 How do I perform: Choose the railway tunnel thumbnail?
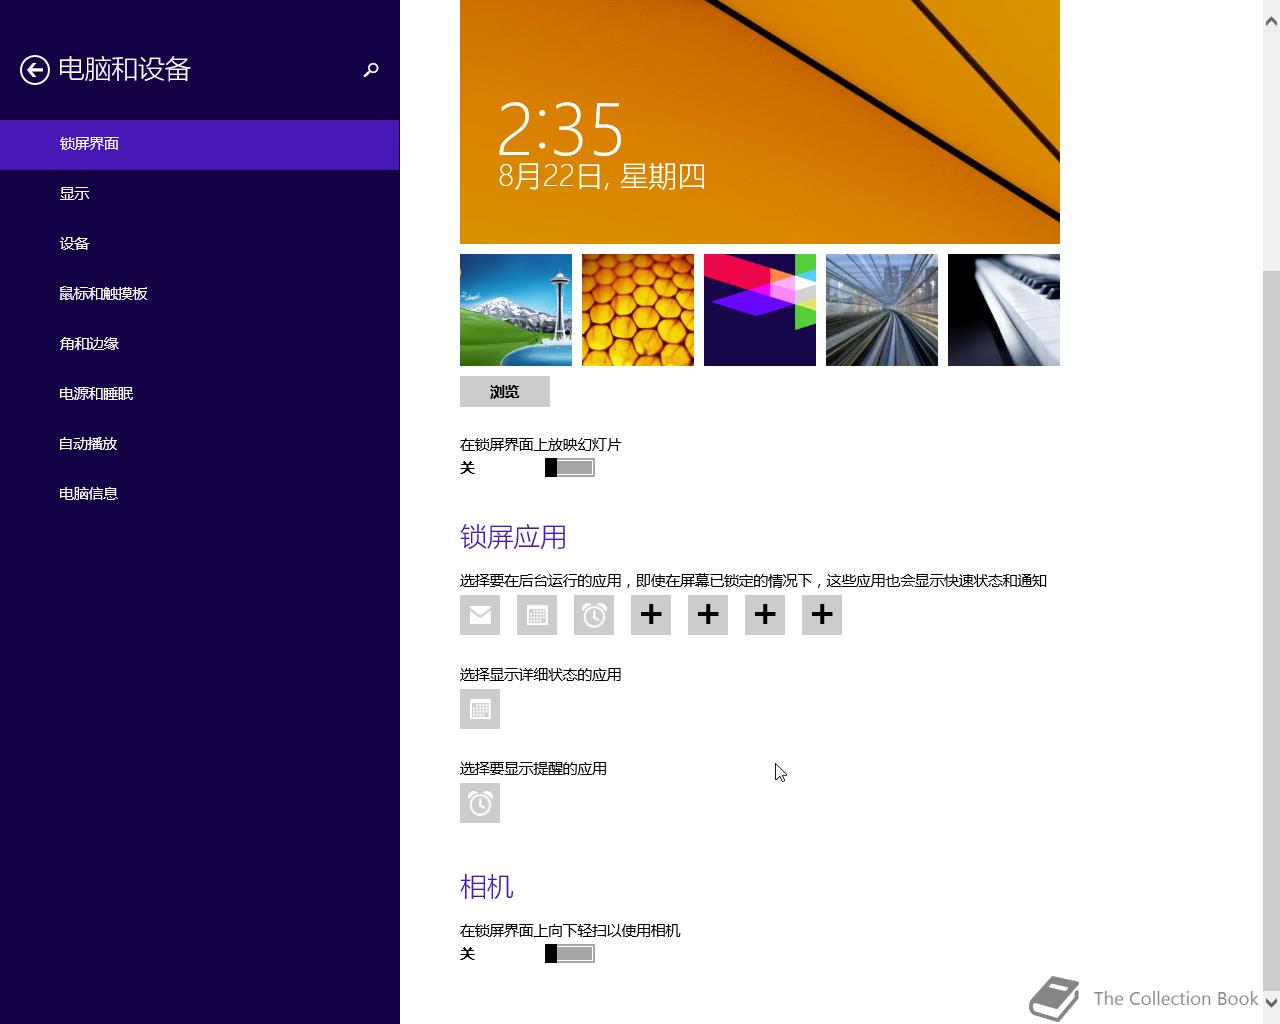[882, 310]
